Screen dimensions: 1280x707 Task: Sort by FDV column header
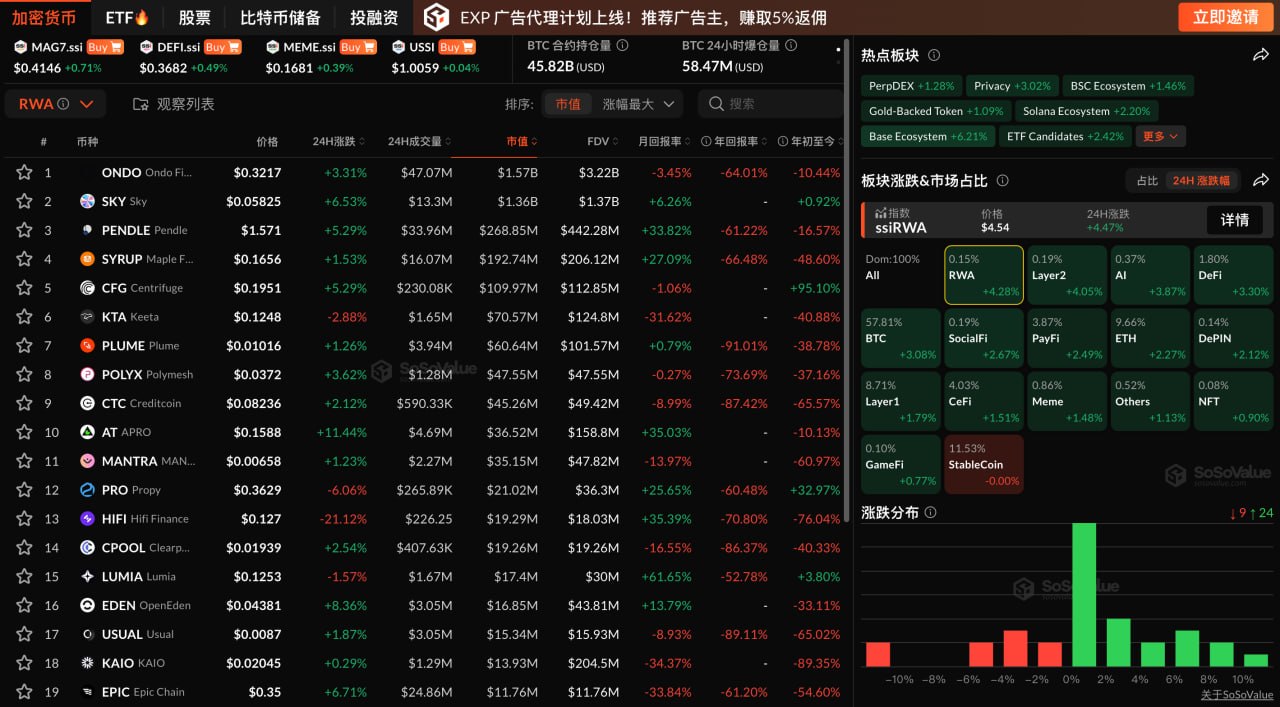(x=603, y=142)
